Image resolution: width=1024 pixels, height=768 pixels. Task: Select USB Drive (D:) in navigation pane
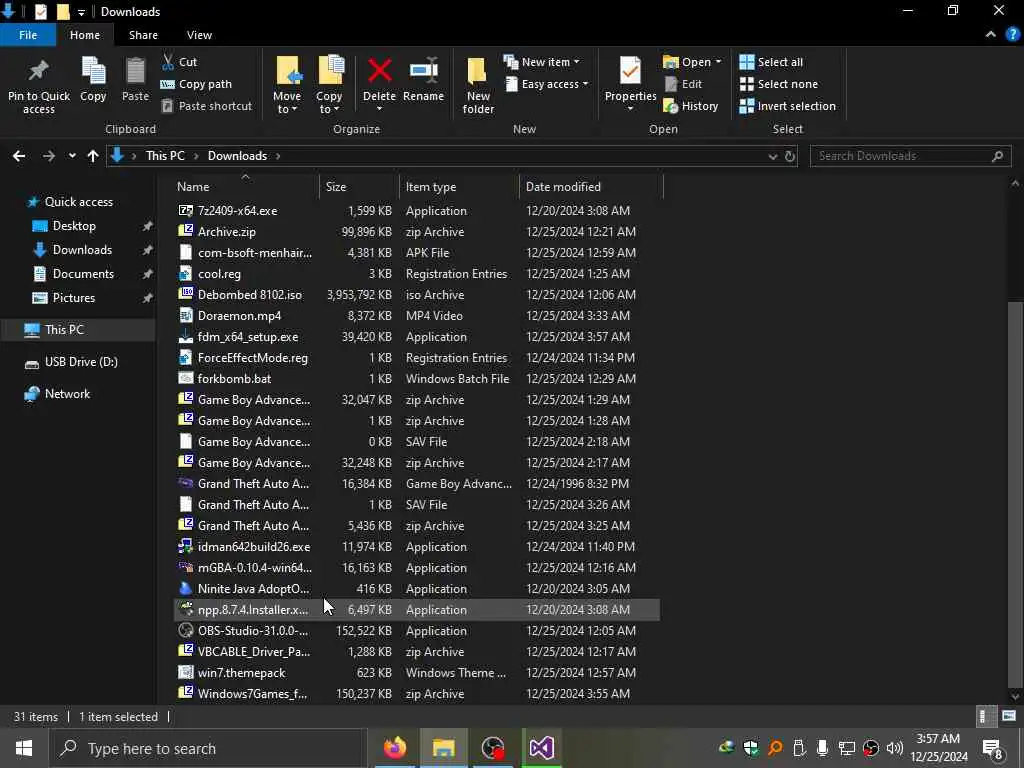[81, 362]
